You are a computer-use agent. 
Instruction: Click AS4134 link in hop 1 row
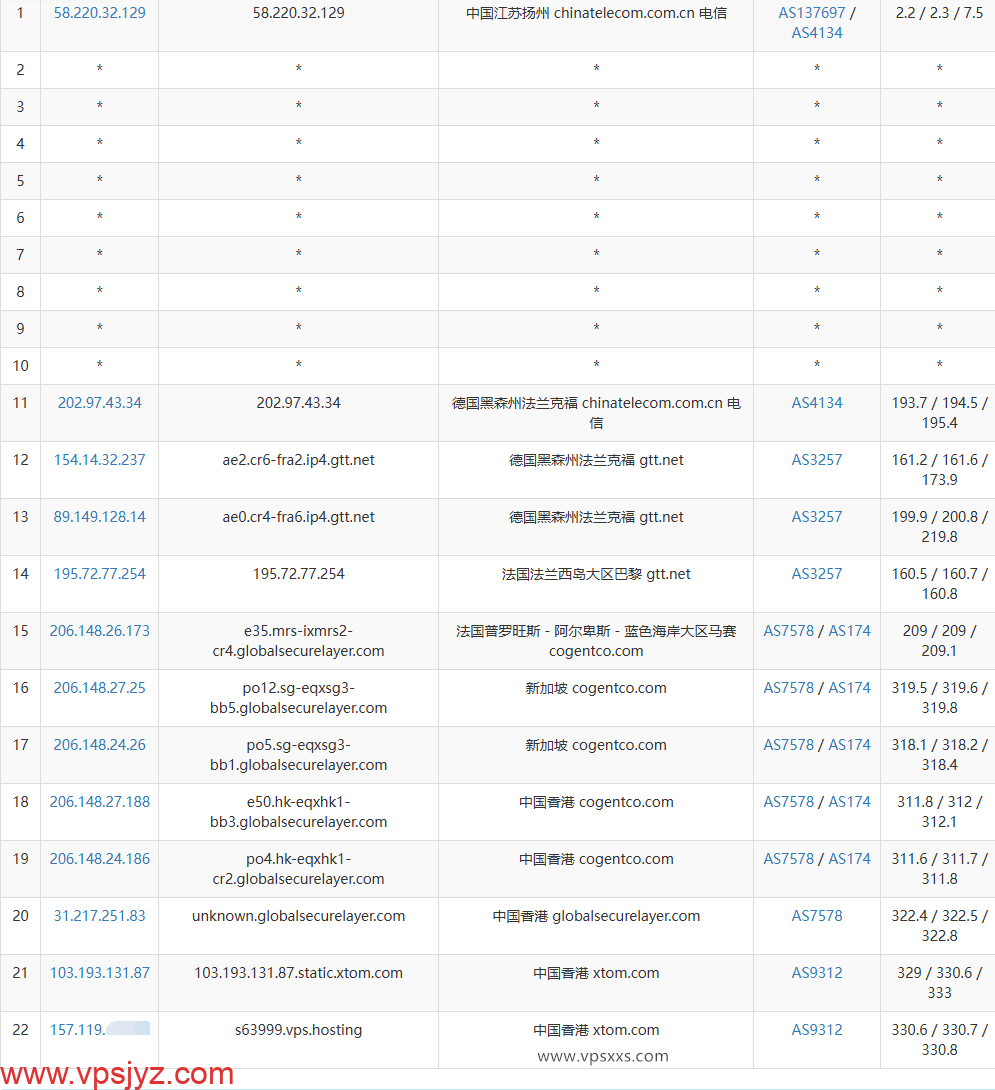point(817,33)
